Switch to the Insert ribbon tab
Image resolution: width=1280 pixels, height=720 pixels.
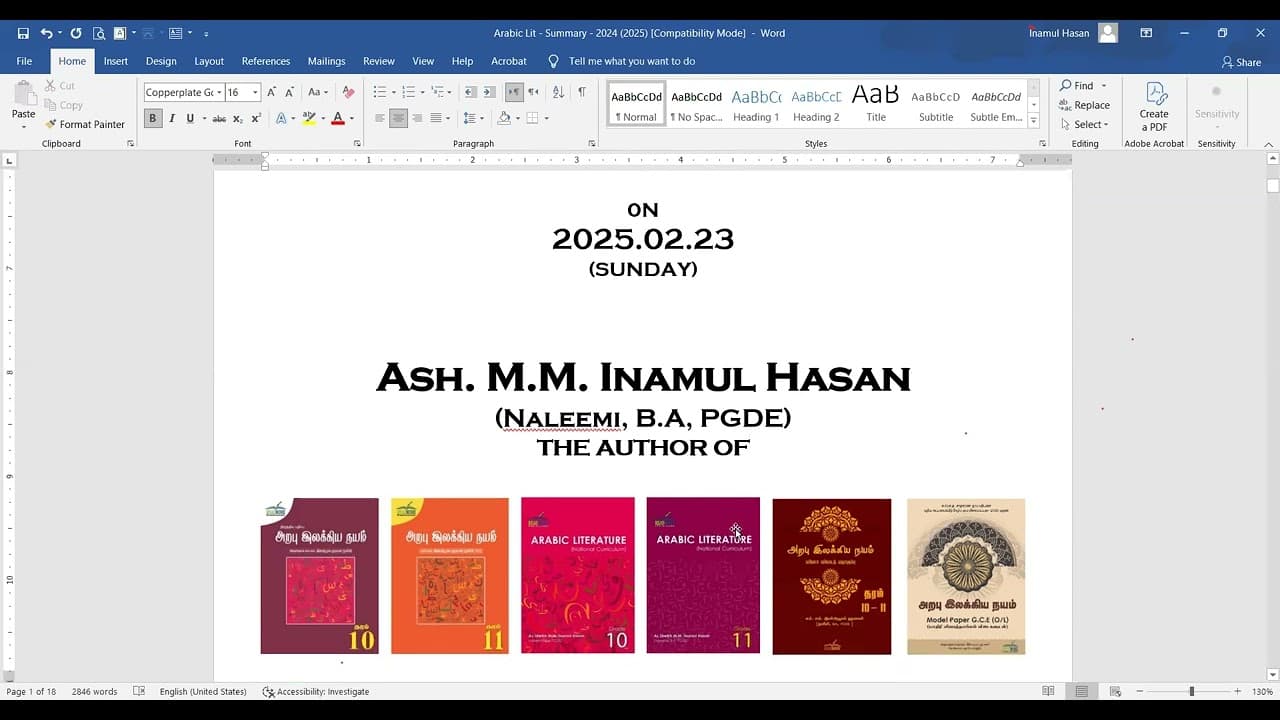coord(115,61)
